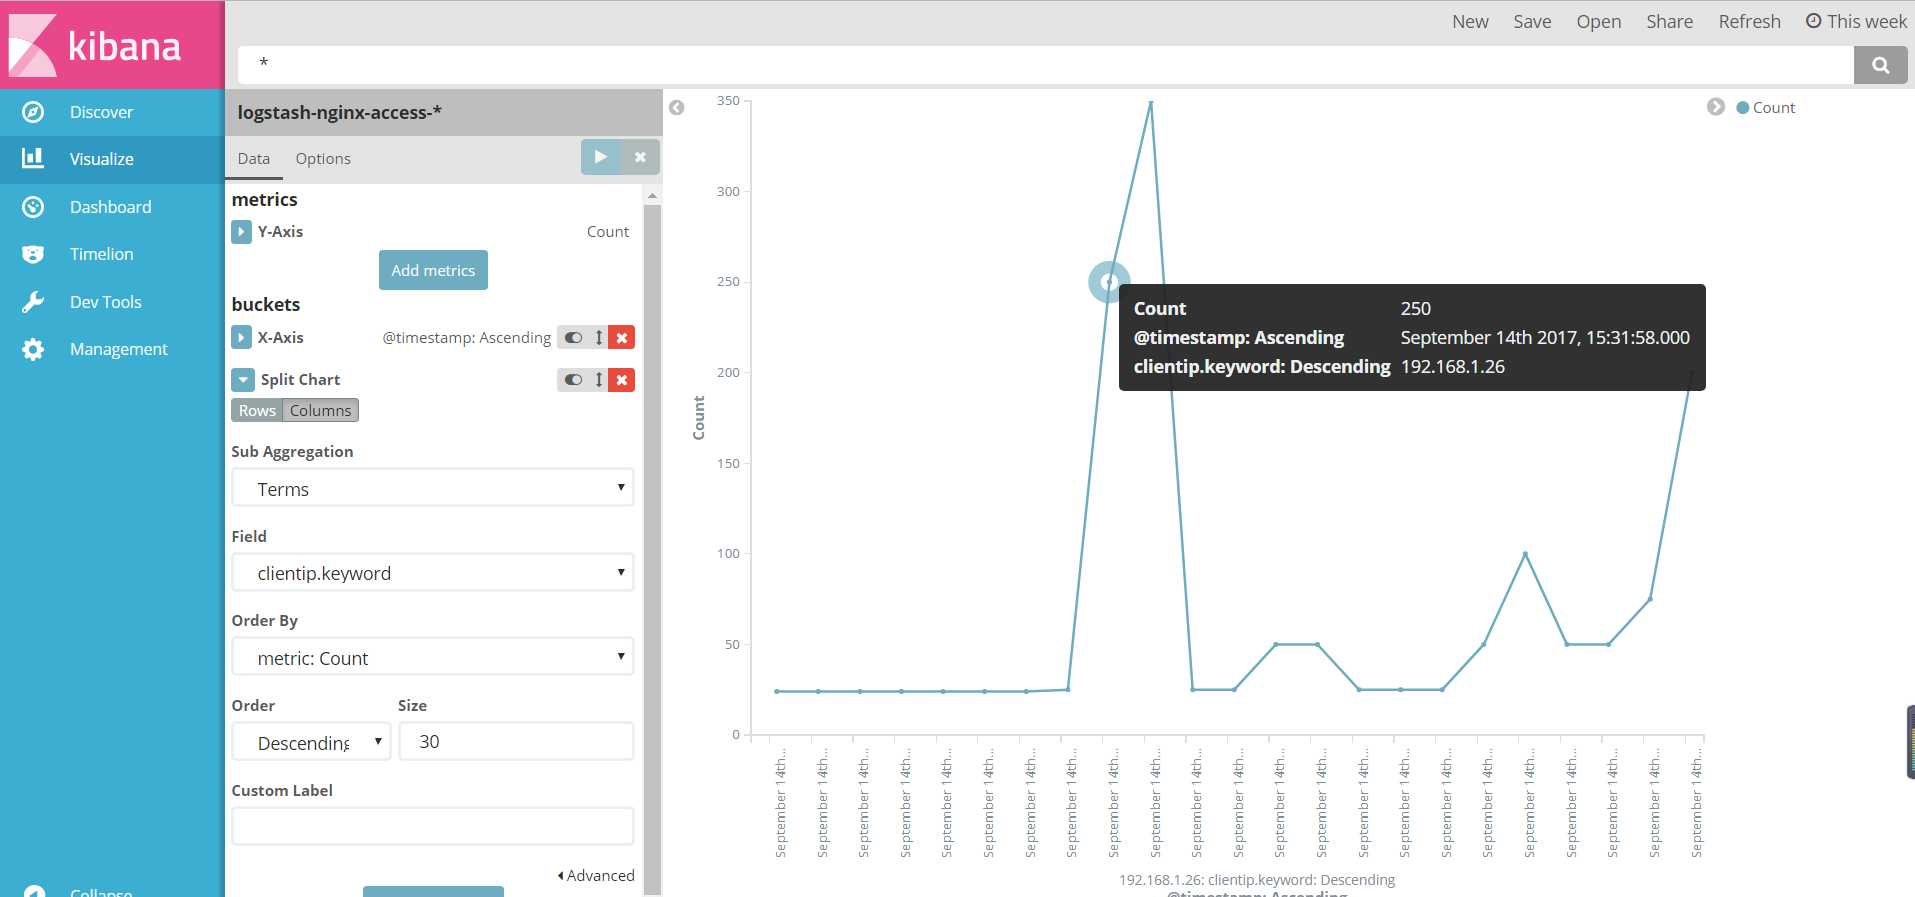Apply changes with the play button
Image resolution: width=1915 pixels, height=897 pixels.
pos(601,157)
